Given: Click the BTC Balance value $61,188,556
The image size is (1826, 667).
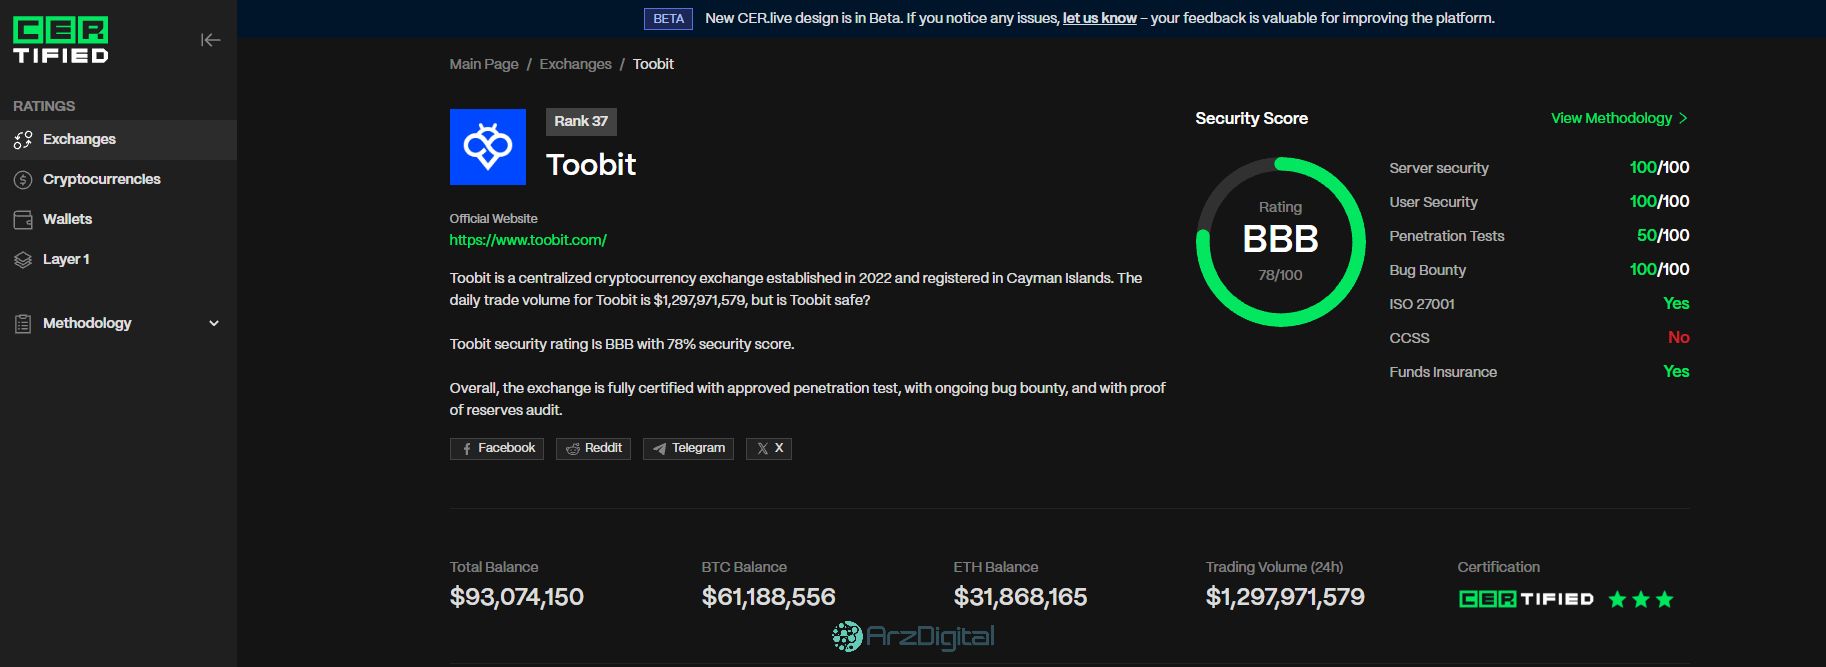Looking at the screenshot, I should click(x=768, y=597).
